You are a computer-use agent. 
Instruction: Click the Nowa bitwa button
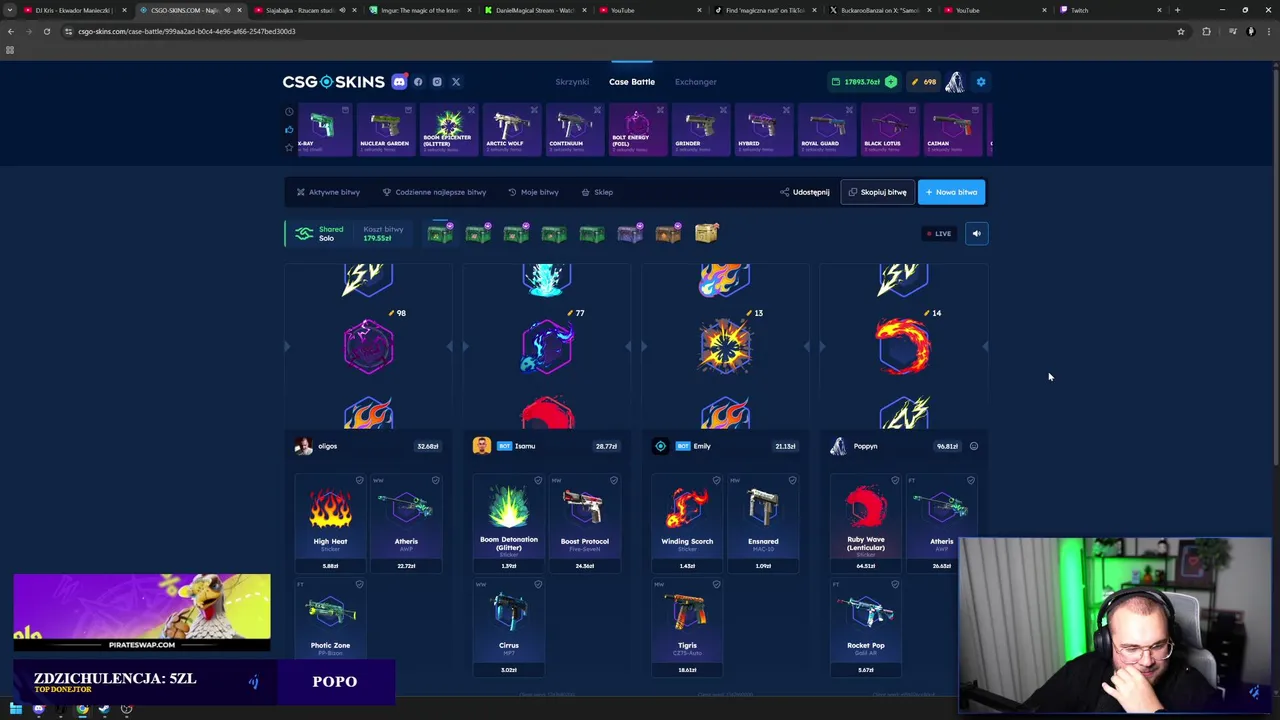(x=951, y=192)
